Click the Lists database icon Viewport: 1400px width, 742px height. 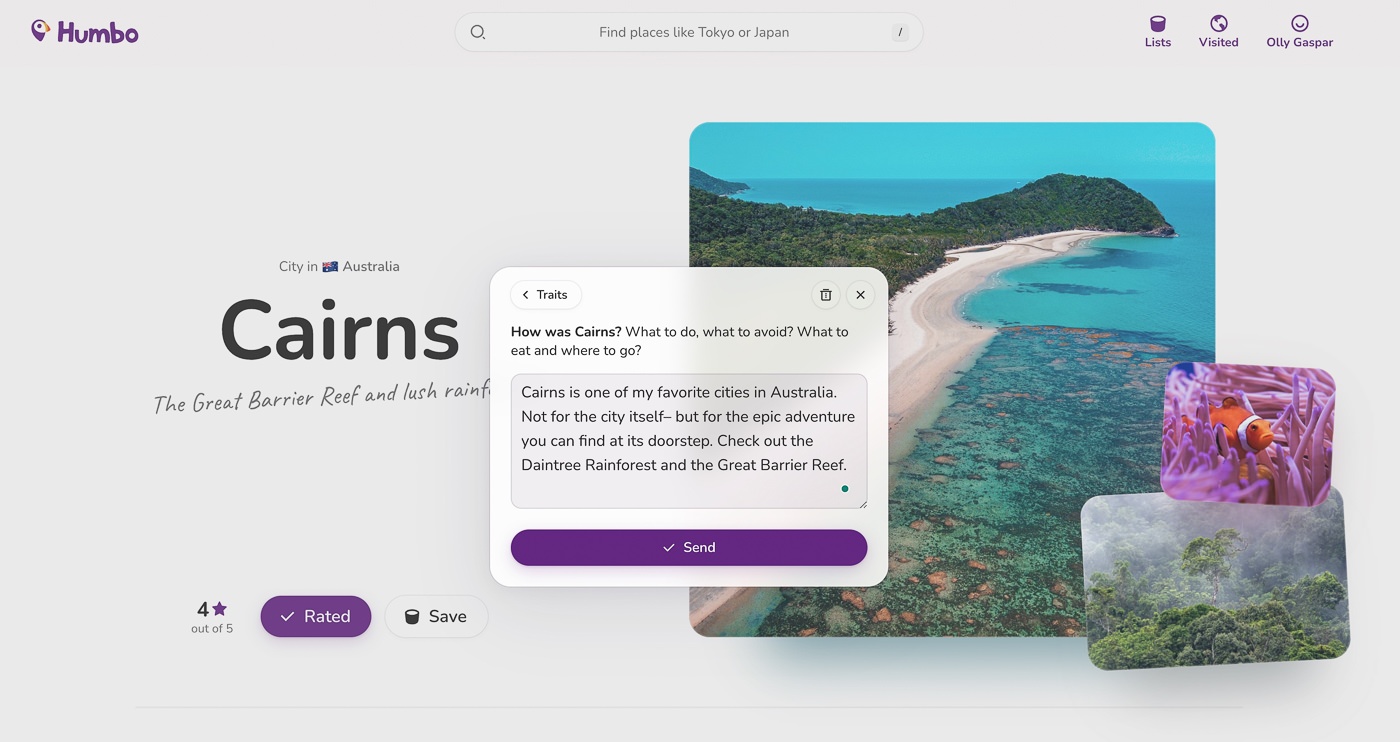pyautogui.click(x=1157, y=23)
